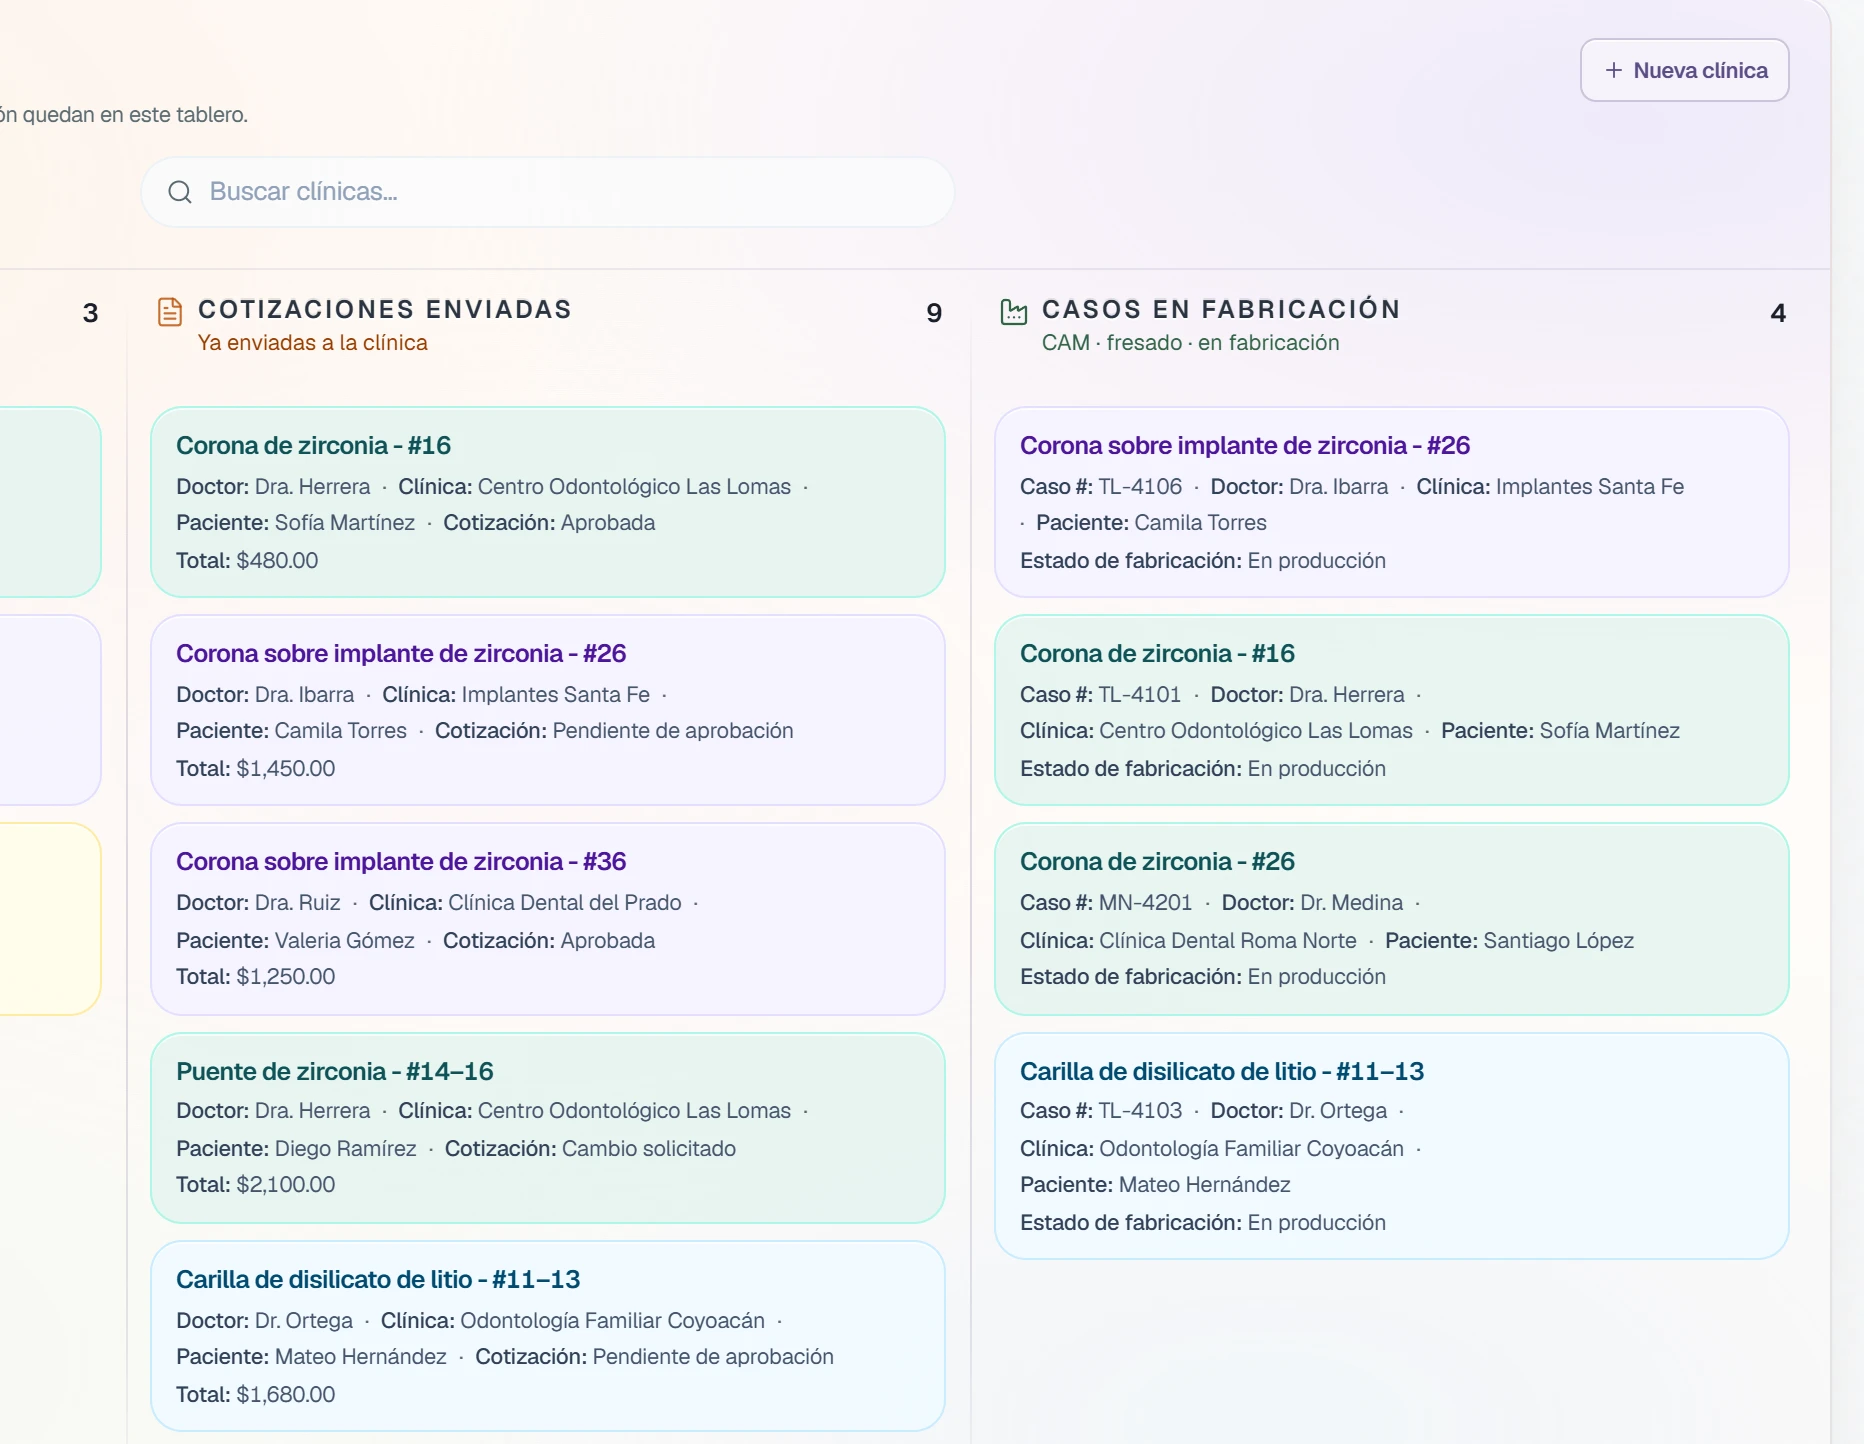Focus the Buscar clínicas search field
1864x1444 pixels.
pos(547,192)
